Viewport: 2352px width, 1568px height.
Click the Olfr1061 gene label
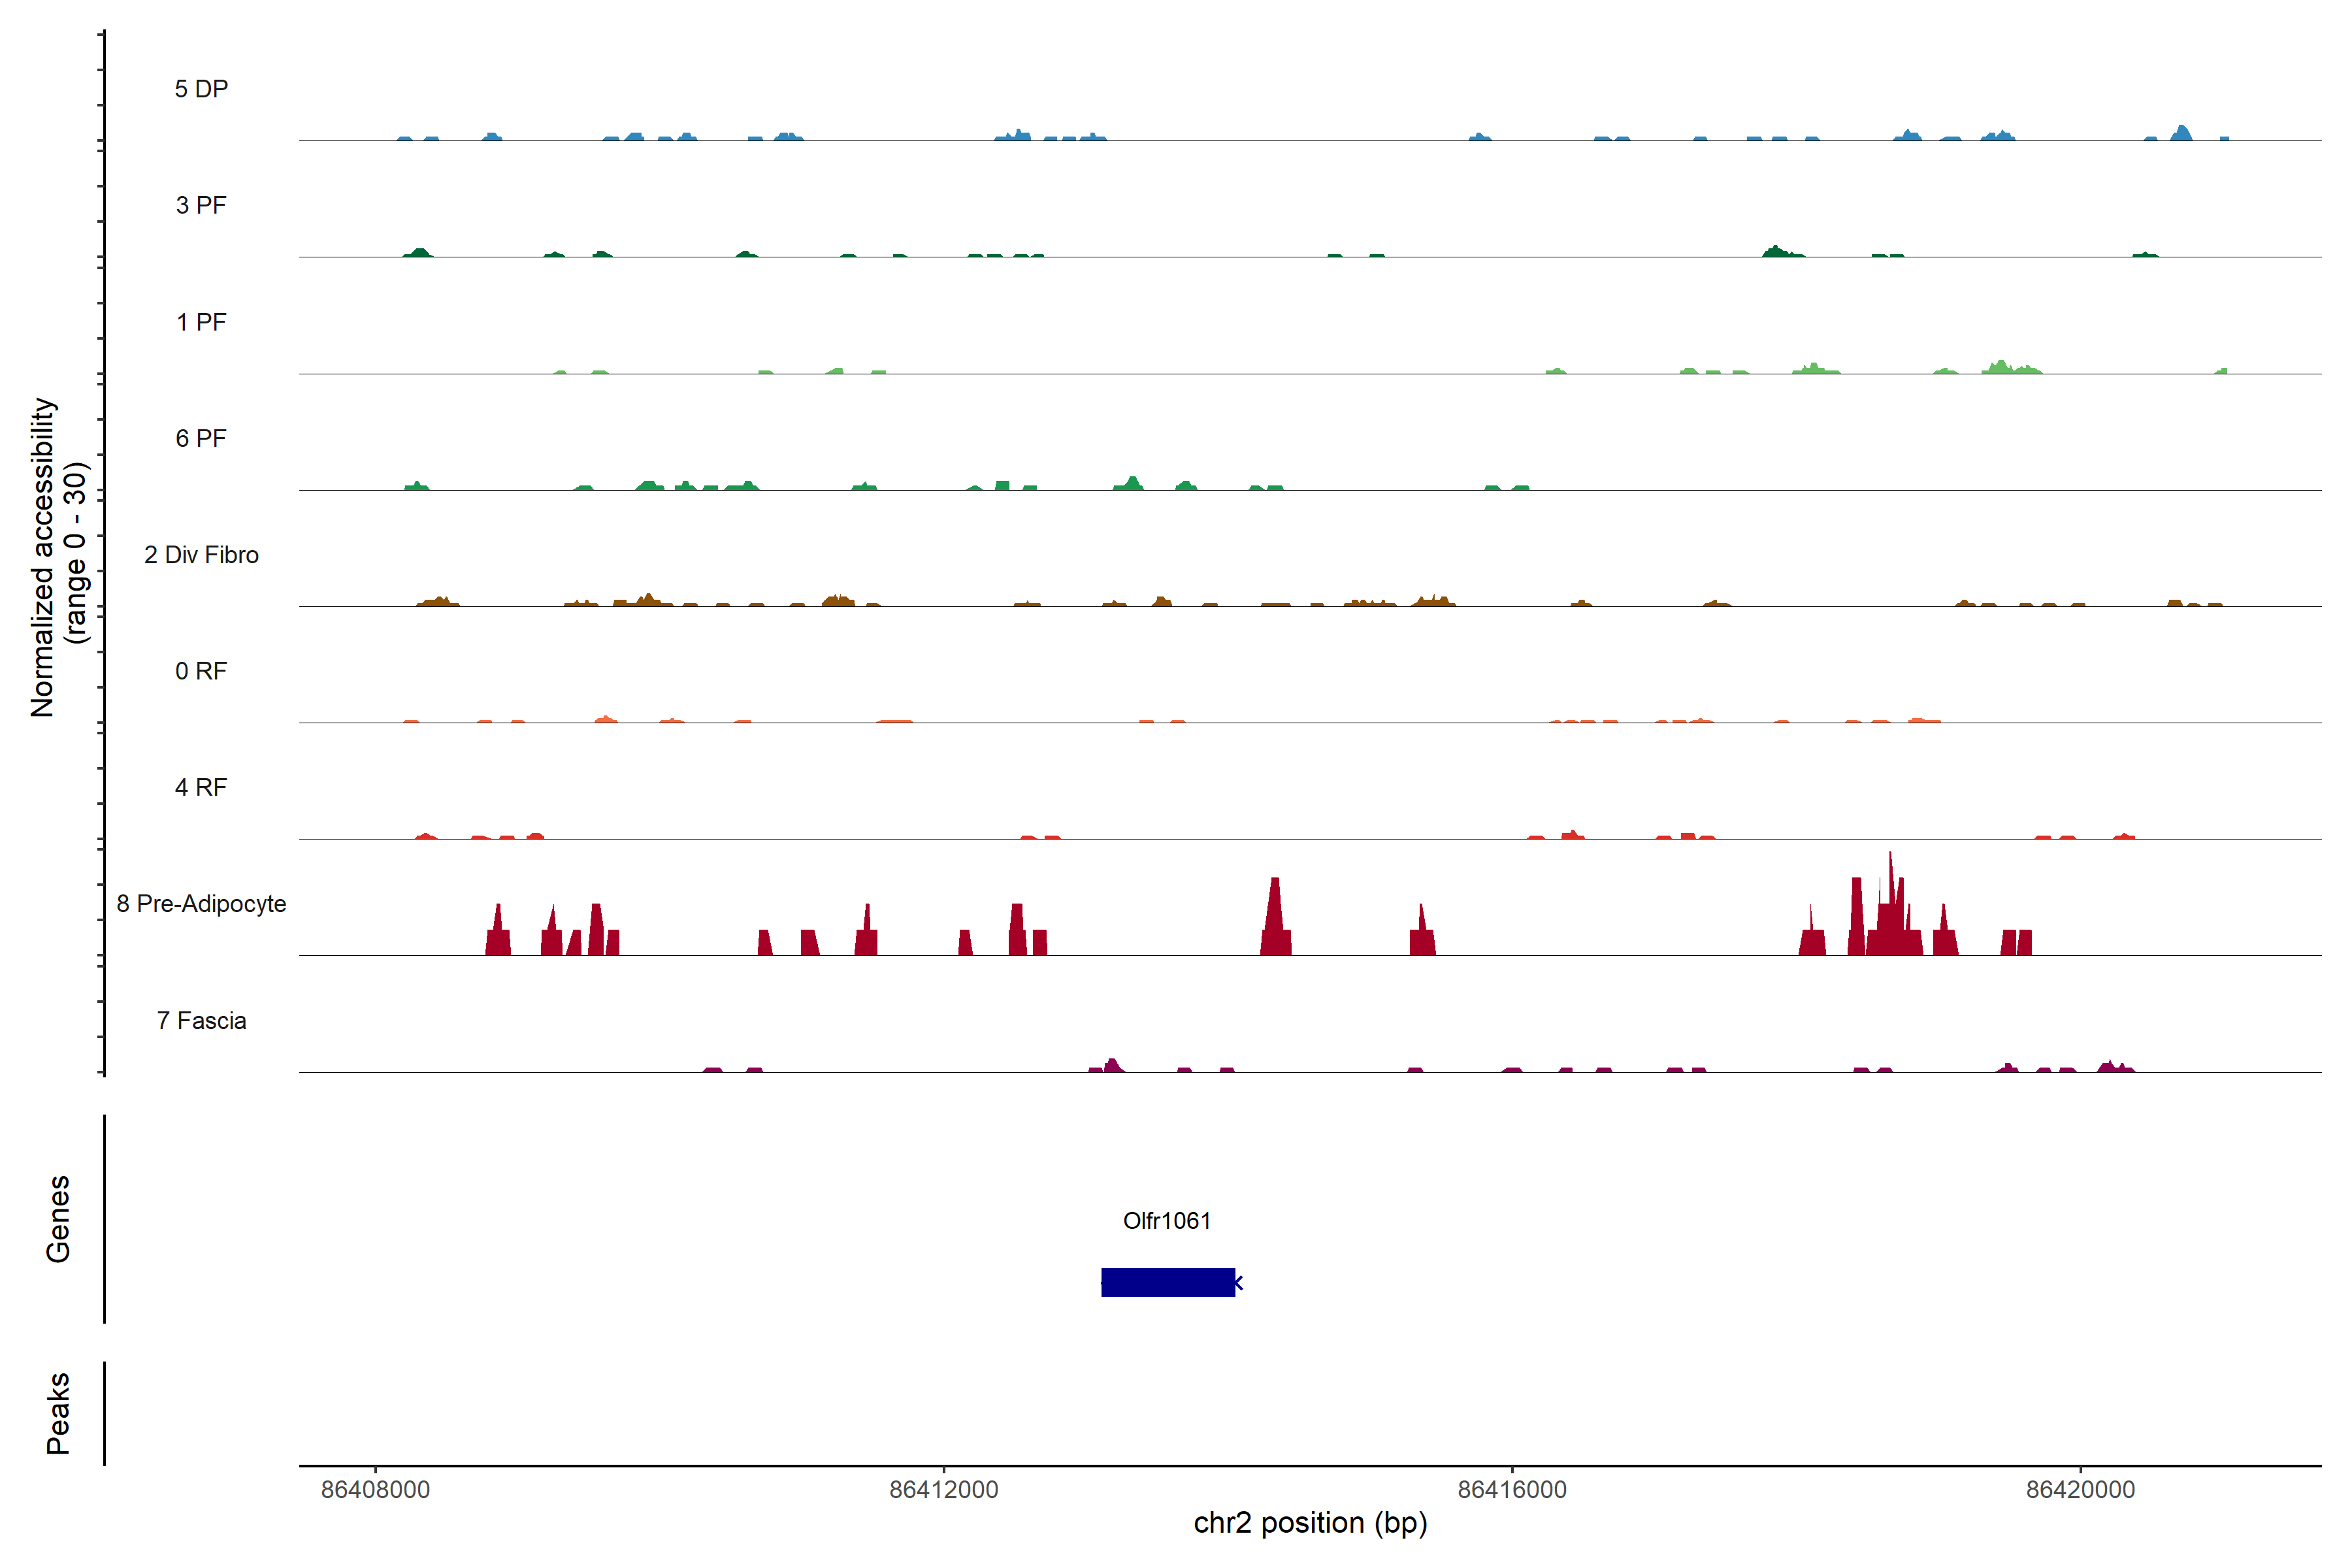tap(1166, 1220)
